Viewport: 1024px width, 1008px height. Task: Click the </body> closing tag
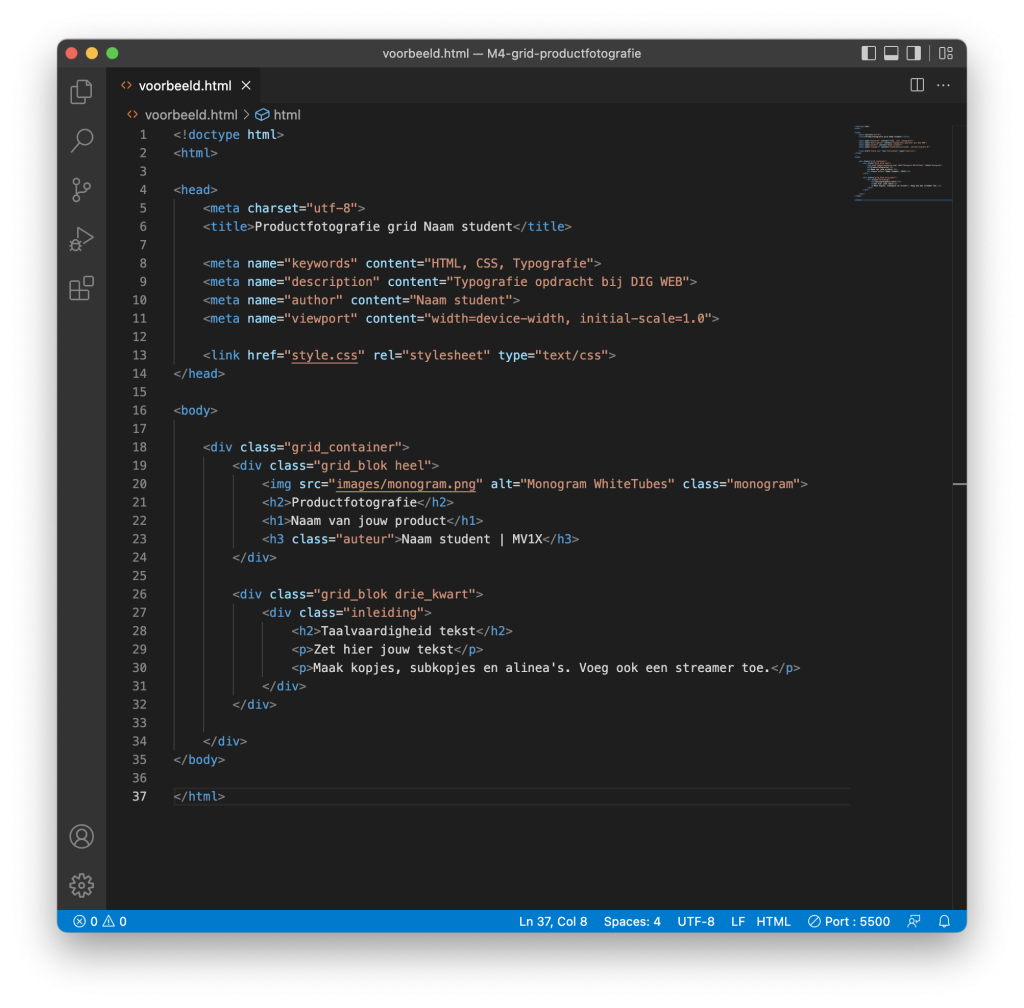(x=199, y=760)
